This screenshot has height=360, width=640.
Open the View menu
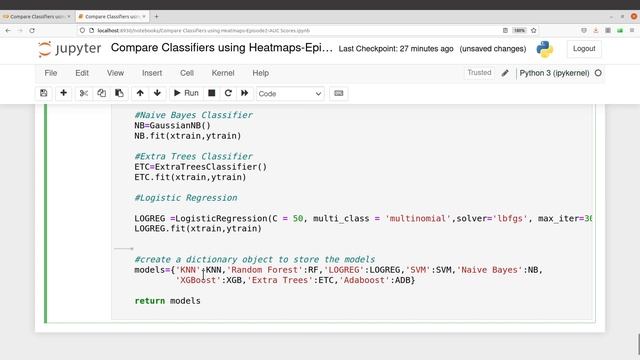pos(115,73)
